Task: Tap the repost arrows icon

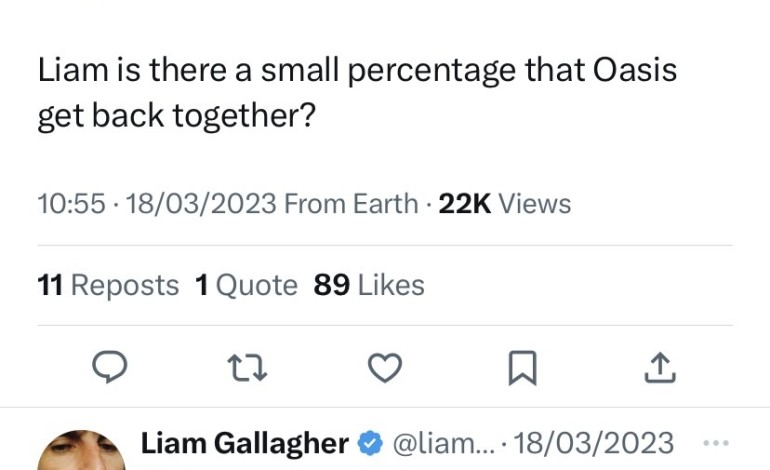Action: pyautogui.click(x=247, y=369)
